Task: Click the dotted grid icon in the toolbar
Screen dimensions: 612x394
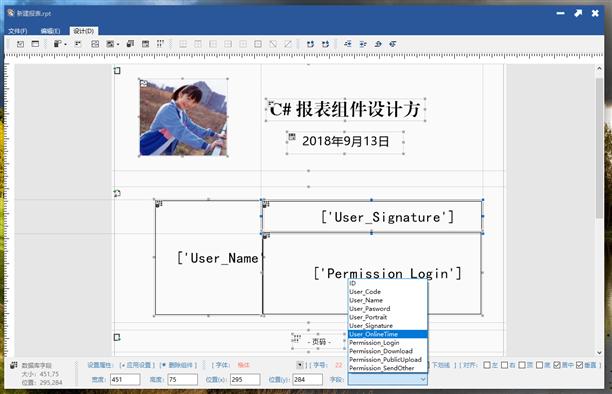Action: 160,44
